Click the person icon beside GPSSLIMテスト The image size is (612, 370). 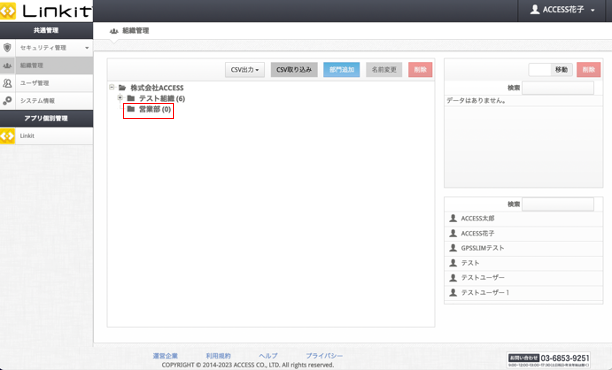point(453,248)
